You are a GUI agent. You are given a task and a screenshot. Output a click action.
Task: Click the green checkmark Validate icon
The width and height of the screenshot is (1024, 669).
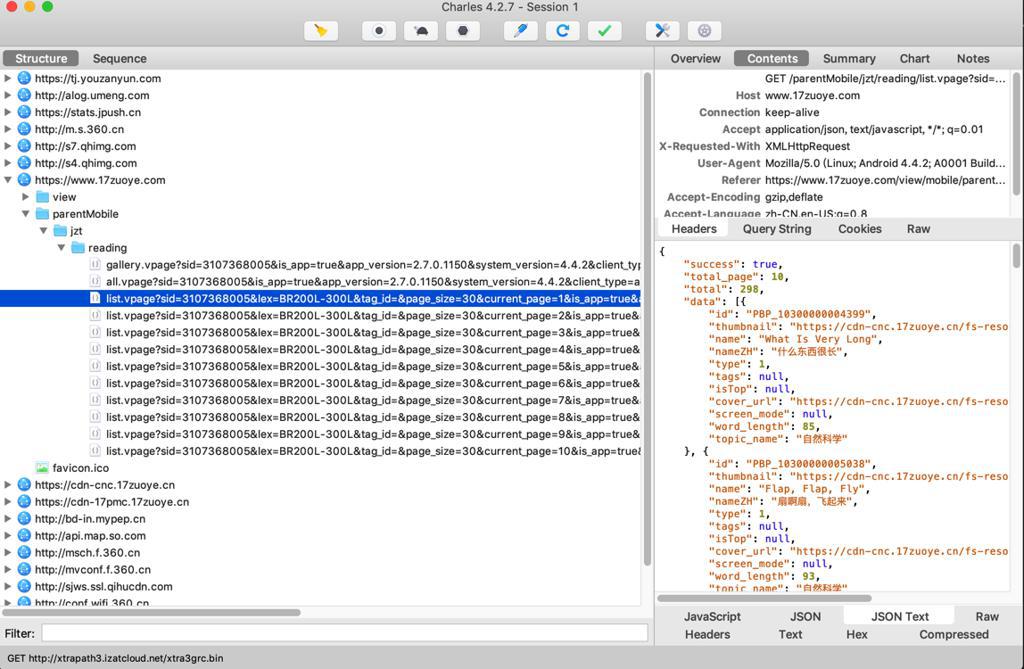pyautogui.click(x=604, y=31)
